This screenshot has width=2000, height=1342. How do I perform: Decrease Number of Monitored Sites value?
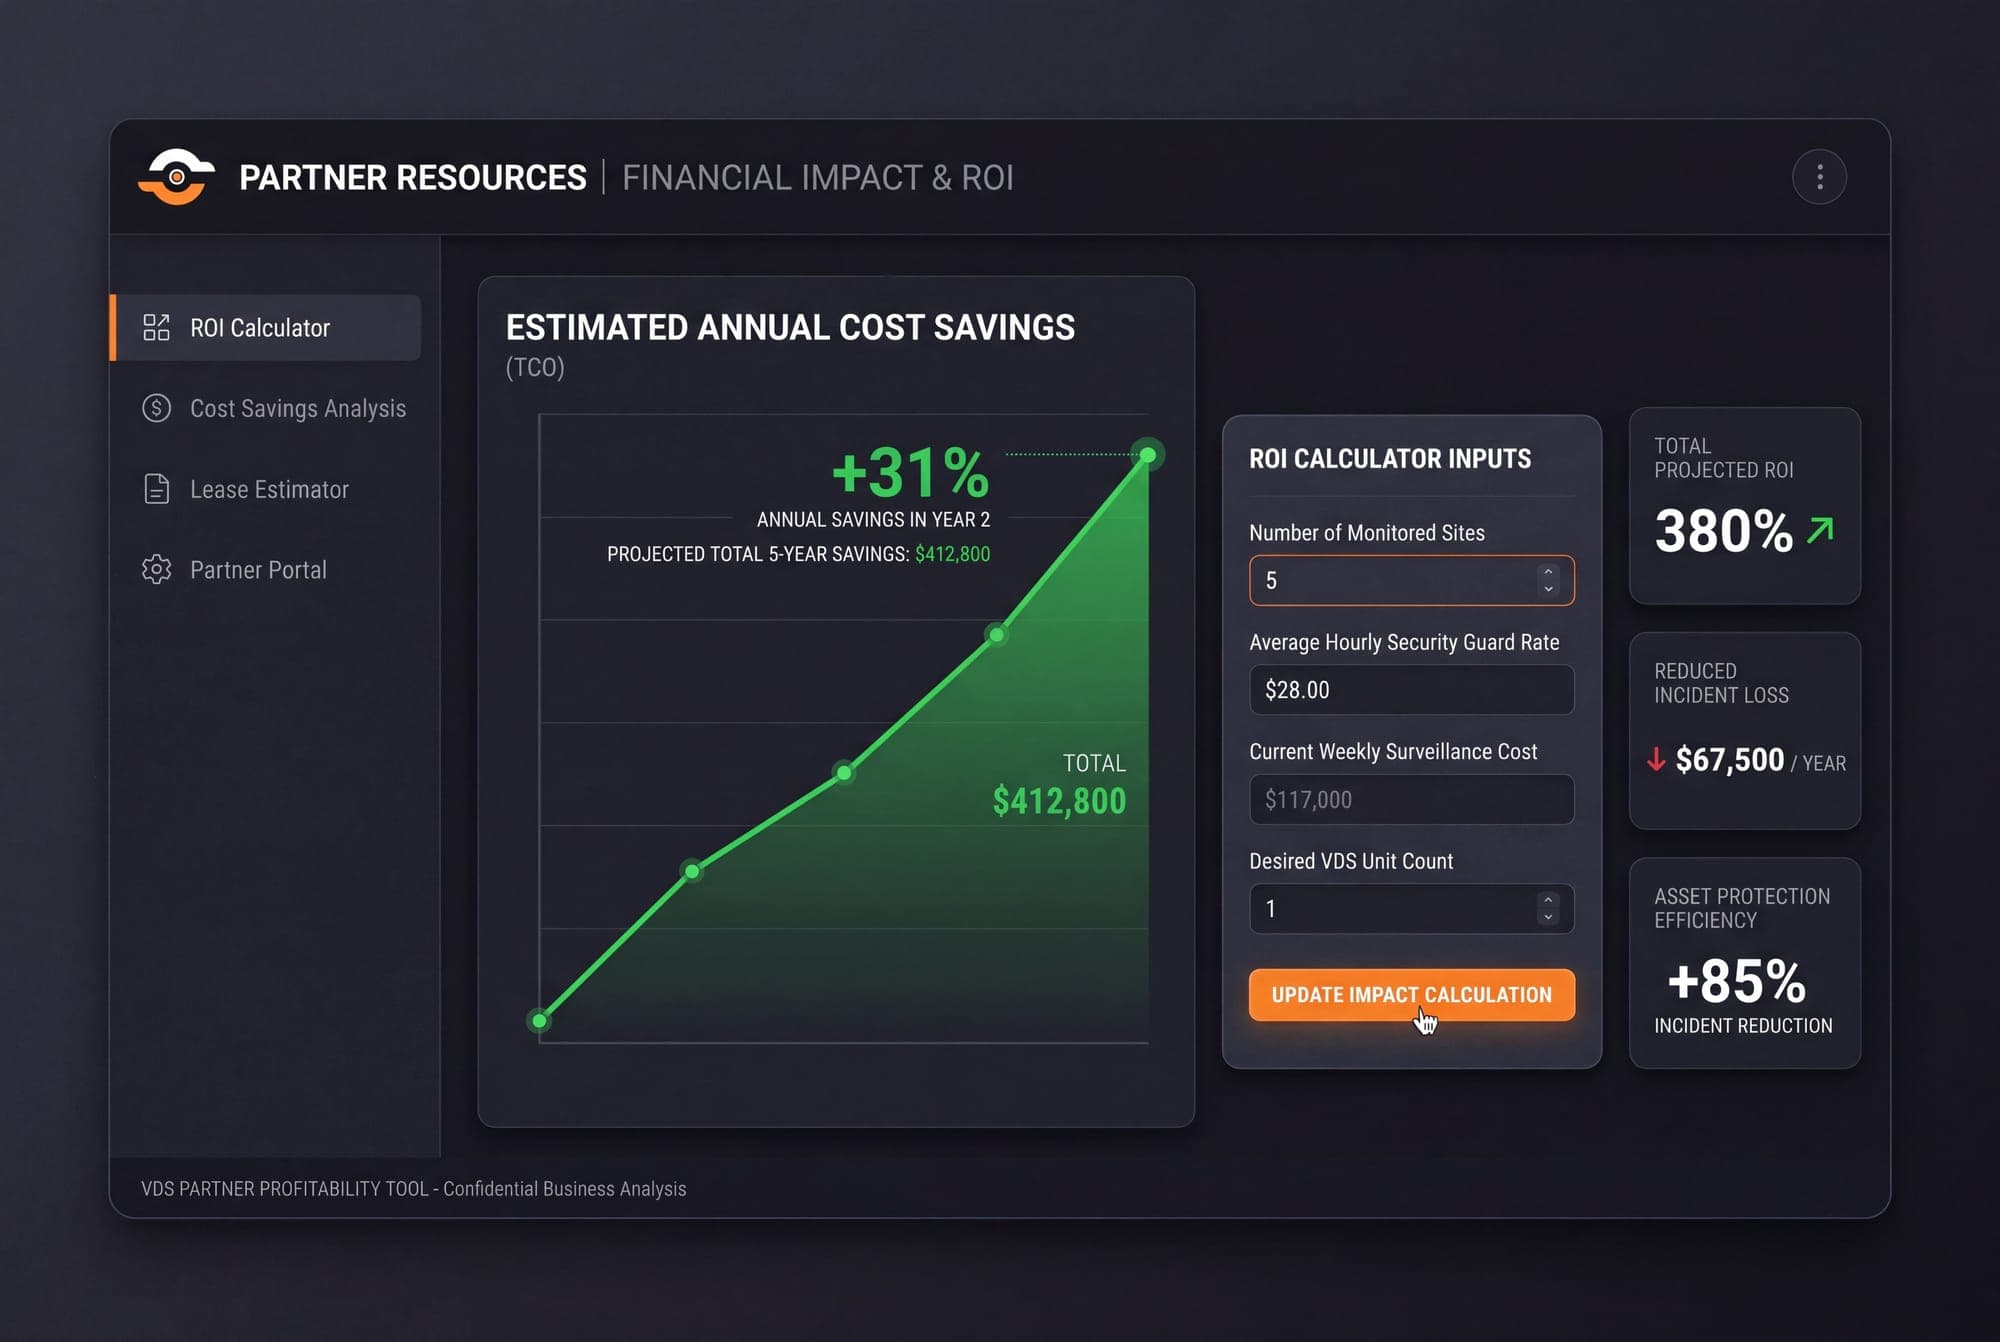[x=1548, y=589]
